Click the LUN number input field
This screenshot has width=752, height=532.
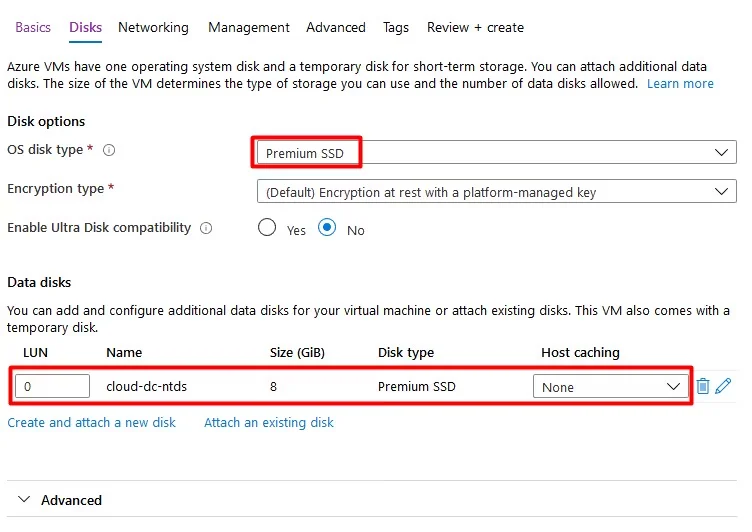[53, 386]
